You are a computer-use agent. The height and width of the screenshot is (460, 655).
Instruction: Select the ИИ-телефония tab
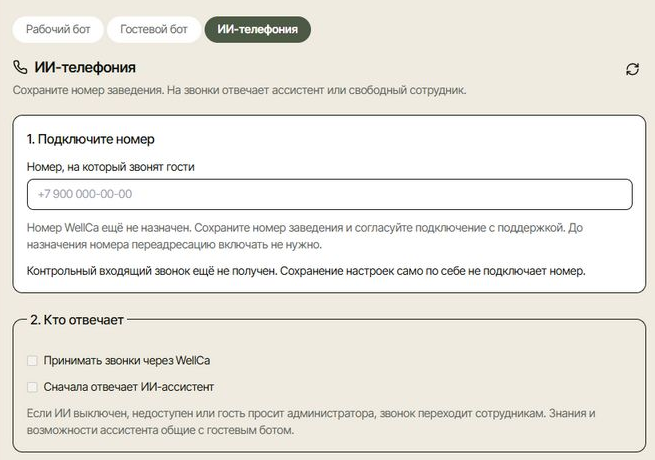pyautogui.click(x=257, y=29)
